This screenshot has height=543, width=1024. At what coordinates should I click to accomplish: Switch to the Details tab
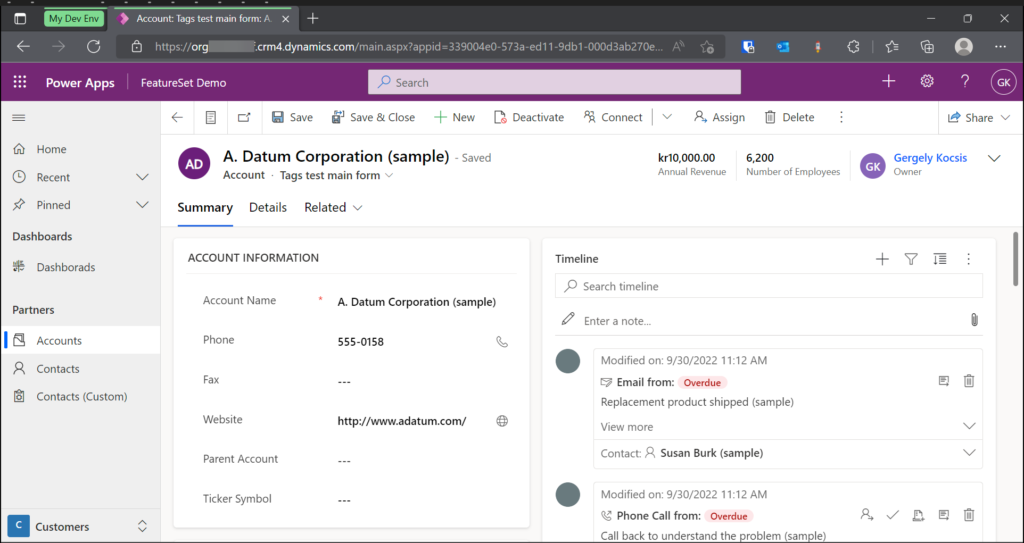coord(268,208)
